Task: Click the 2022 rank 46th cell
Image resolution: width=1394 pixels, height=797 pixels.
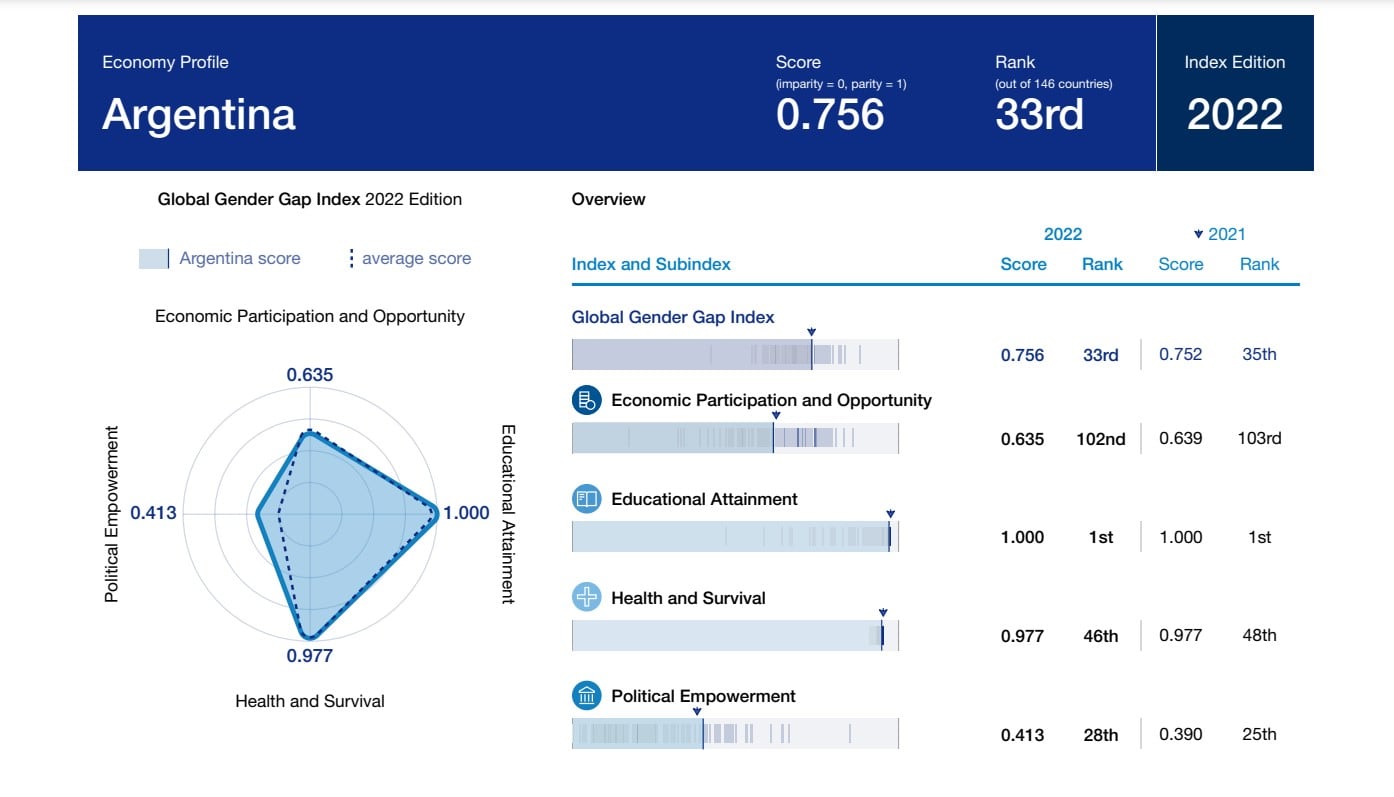Action: click(x=1100, y=636)
